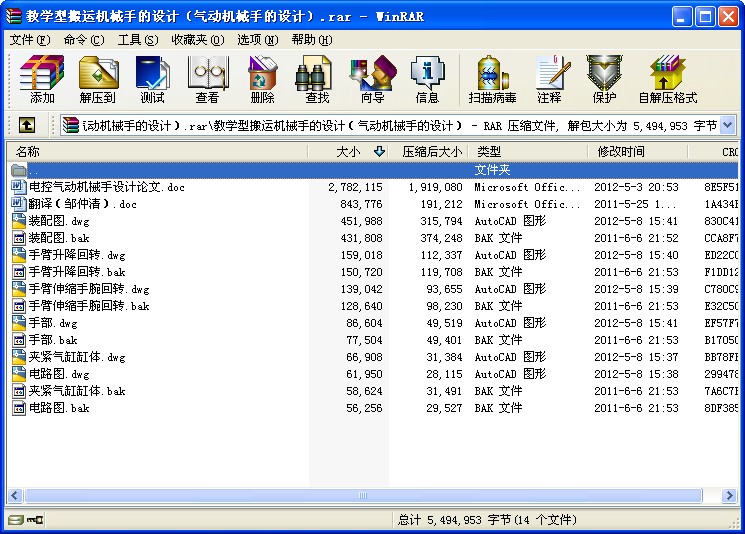This screenshot has width=745, height=534.
Task: Select file 夹紧气缸缸体.dwg
Action: (77, 357)
